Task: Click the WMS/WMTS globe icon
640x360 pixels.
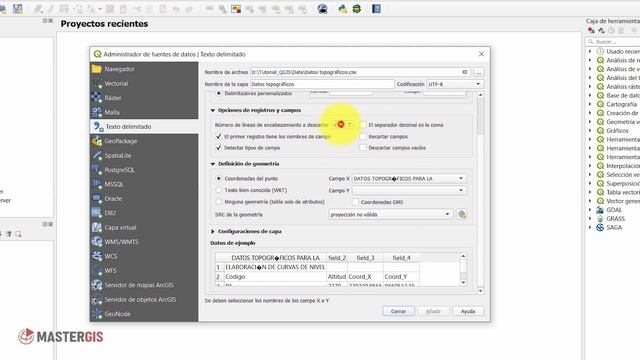Action: point(97,242)
